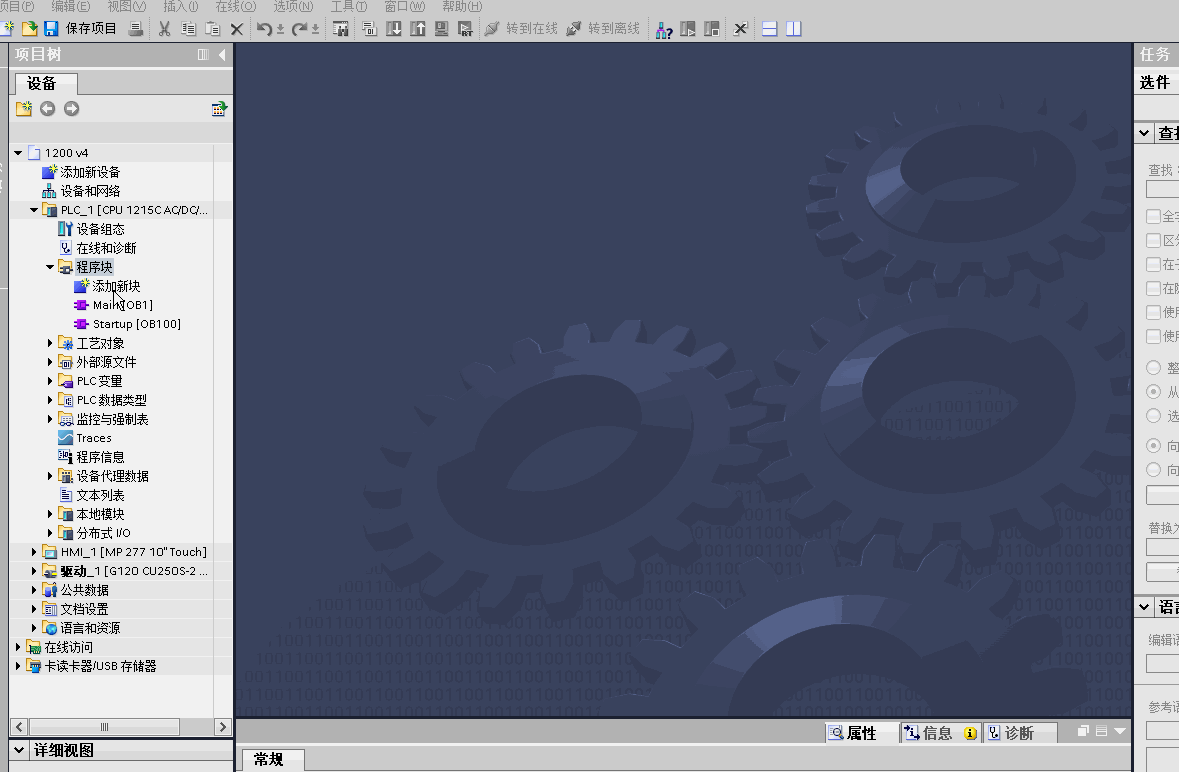The image size is (1179, 772).
Task: Create new folder icon in project tree toolbar
Action: pyautogui.click(x=24, y=109)
